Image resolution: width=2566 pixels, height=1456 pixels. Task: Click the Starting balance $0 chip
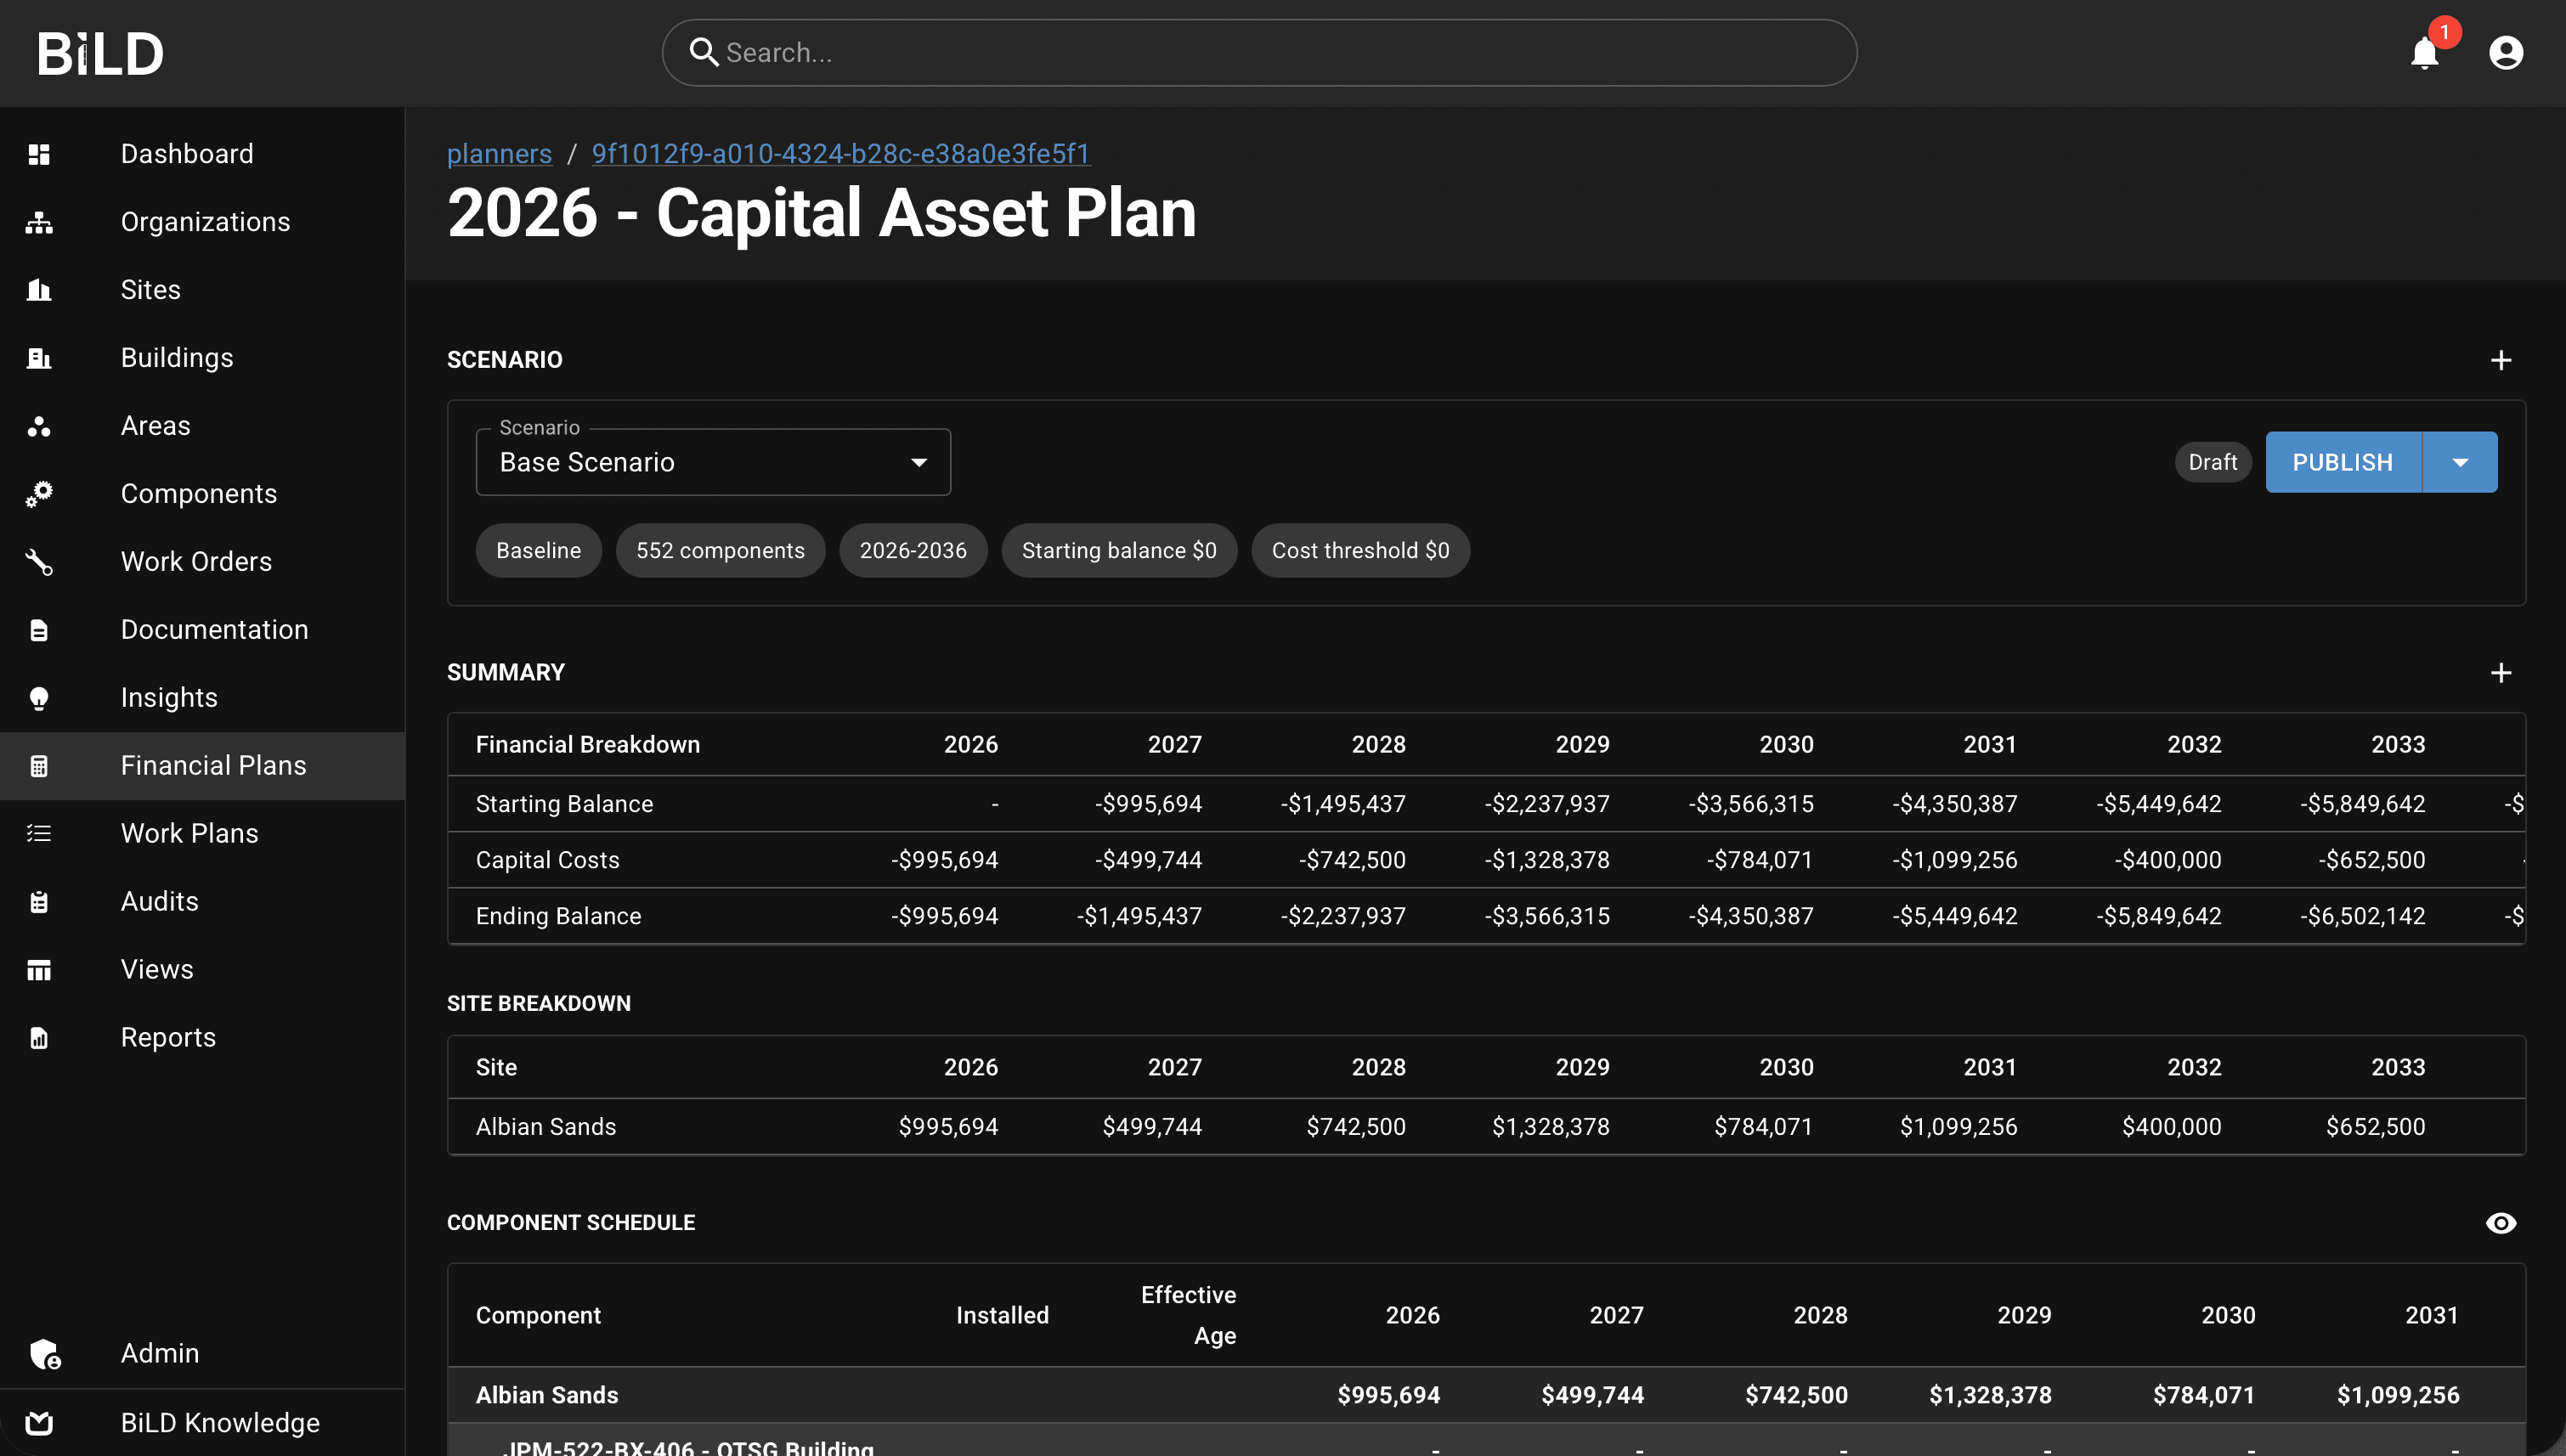click(x=1119, y=550)
